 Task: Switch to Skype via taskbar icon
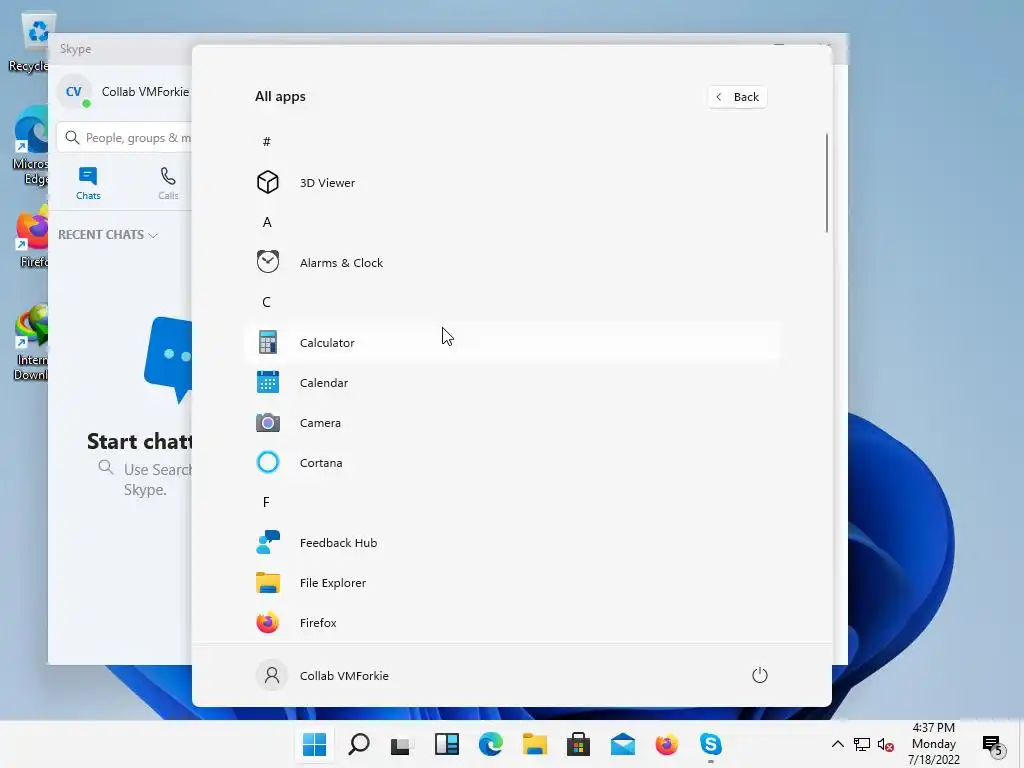[711, 744]
